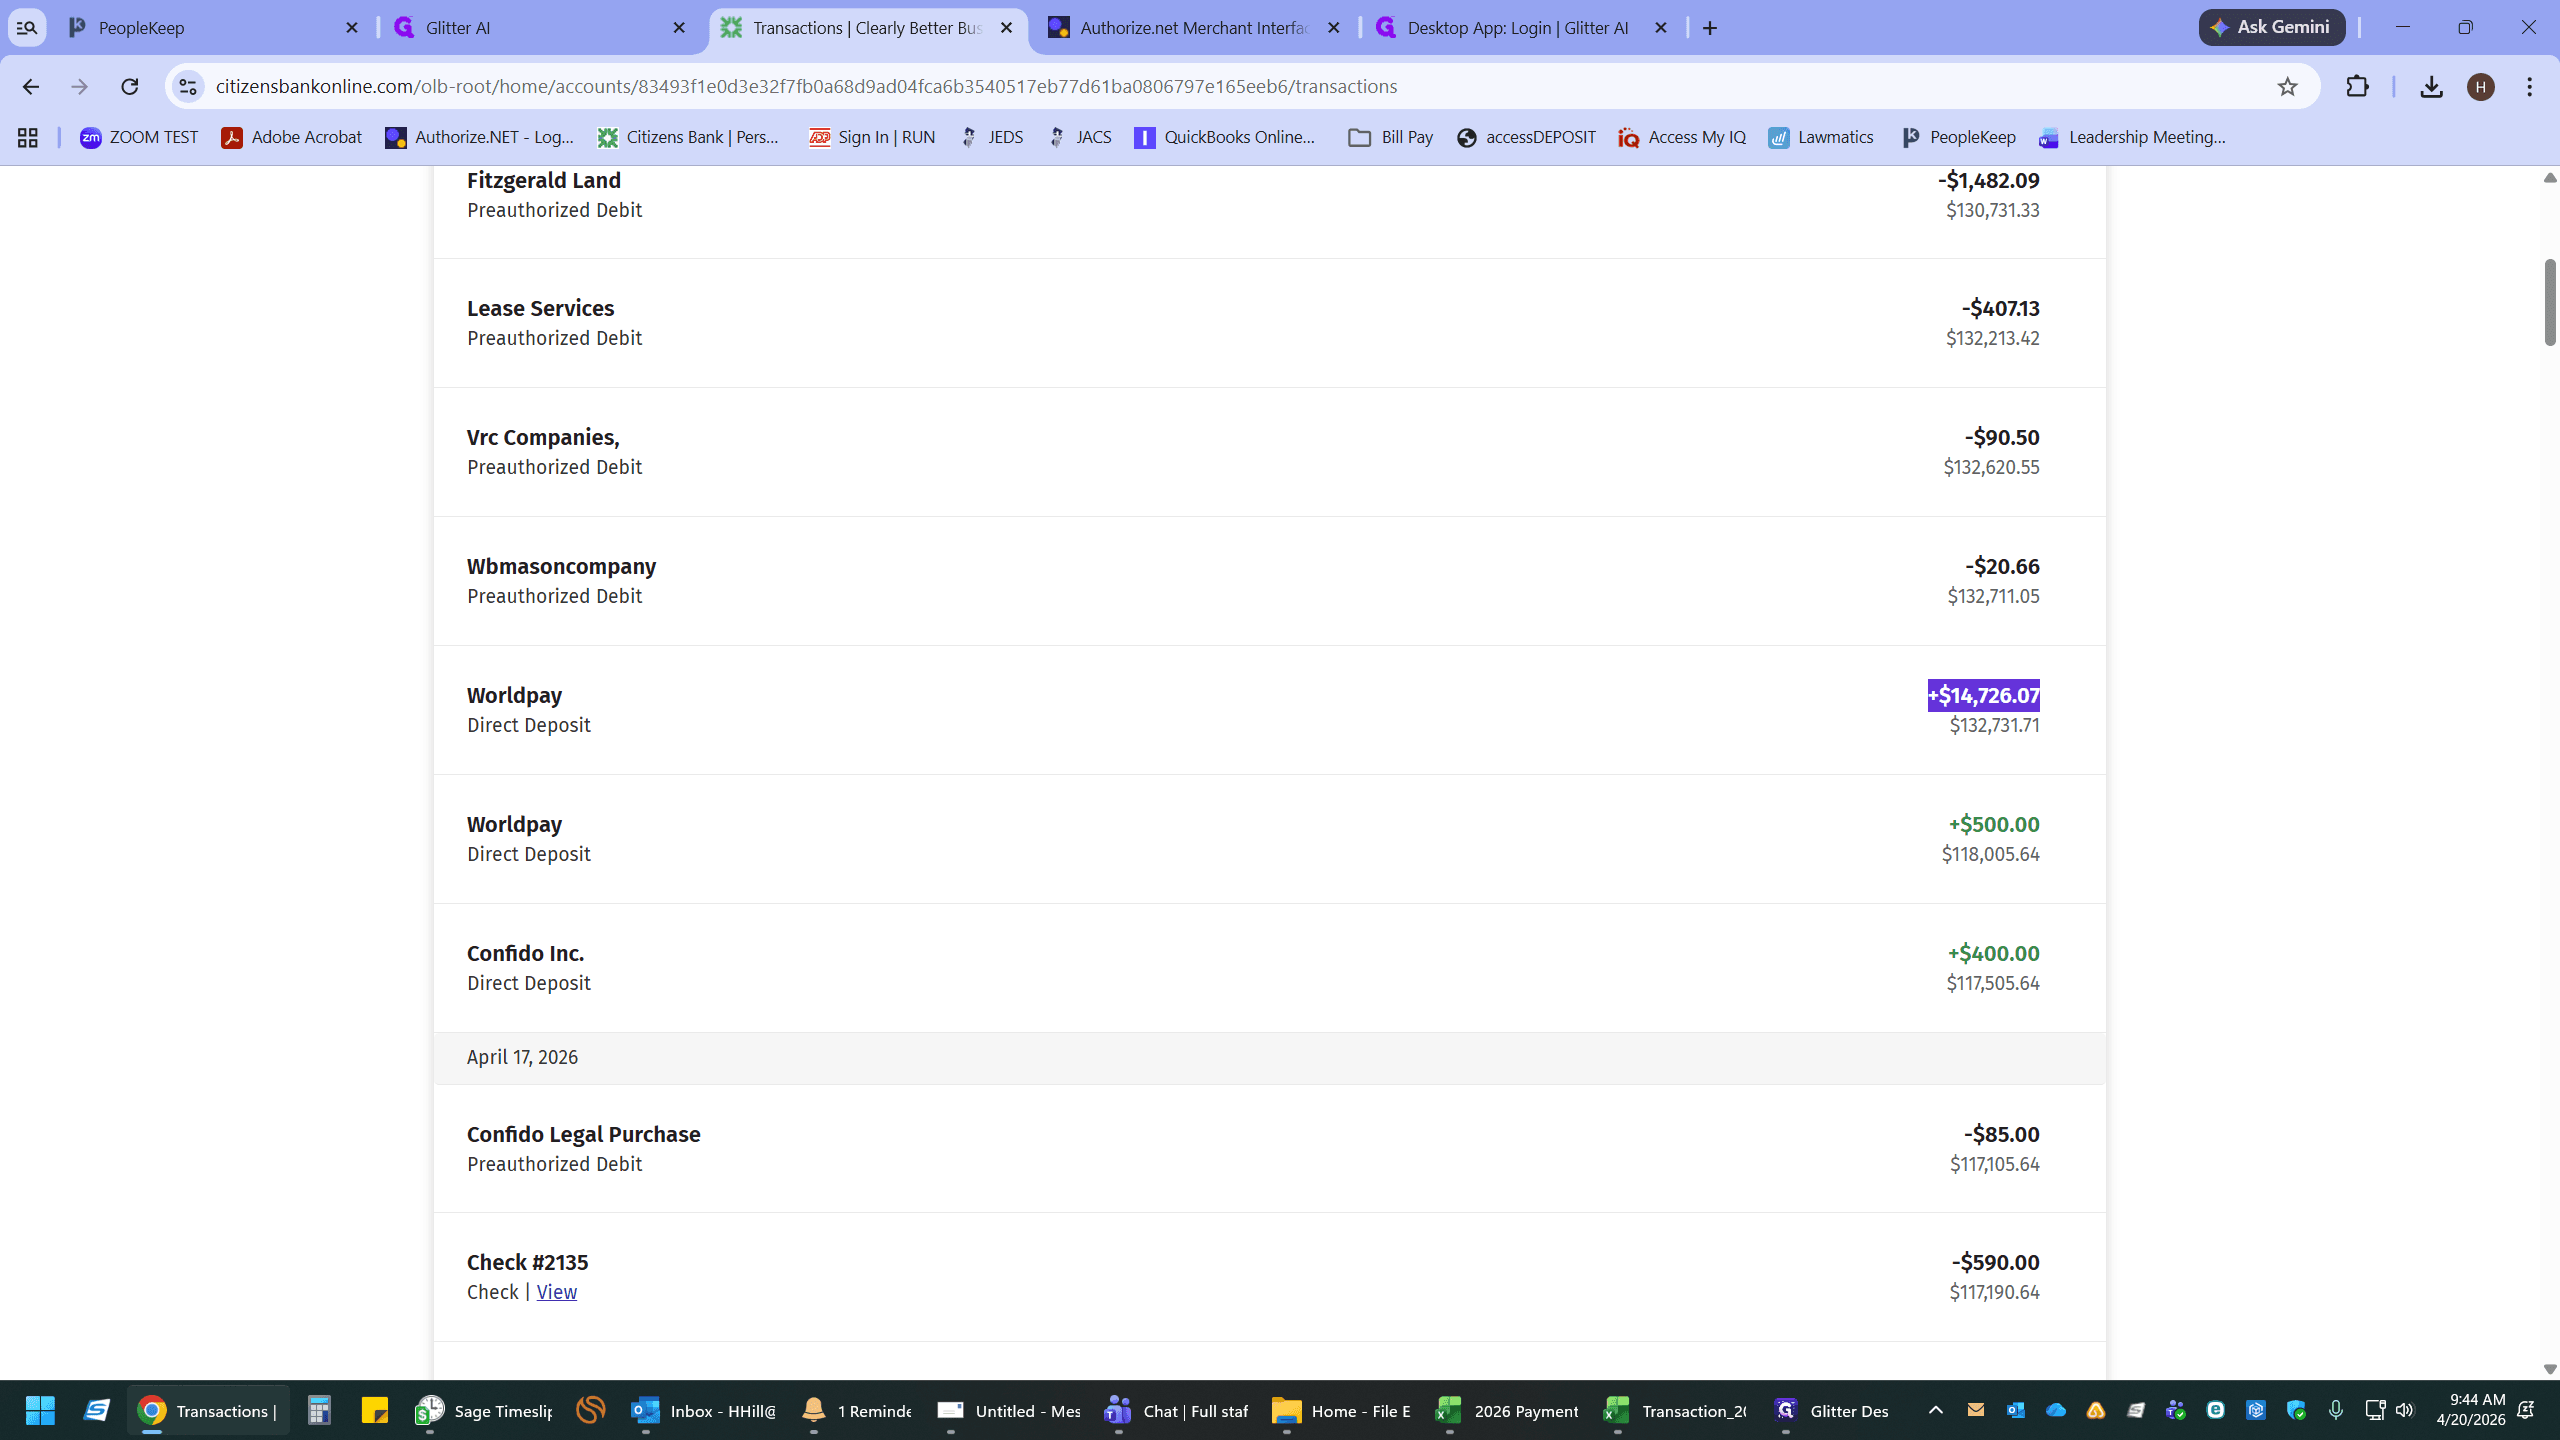Click the Chrome apps grid icon
2560x1440 pixels.
pos(28,138)
